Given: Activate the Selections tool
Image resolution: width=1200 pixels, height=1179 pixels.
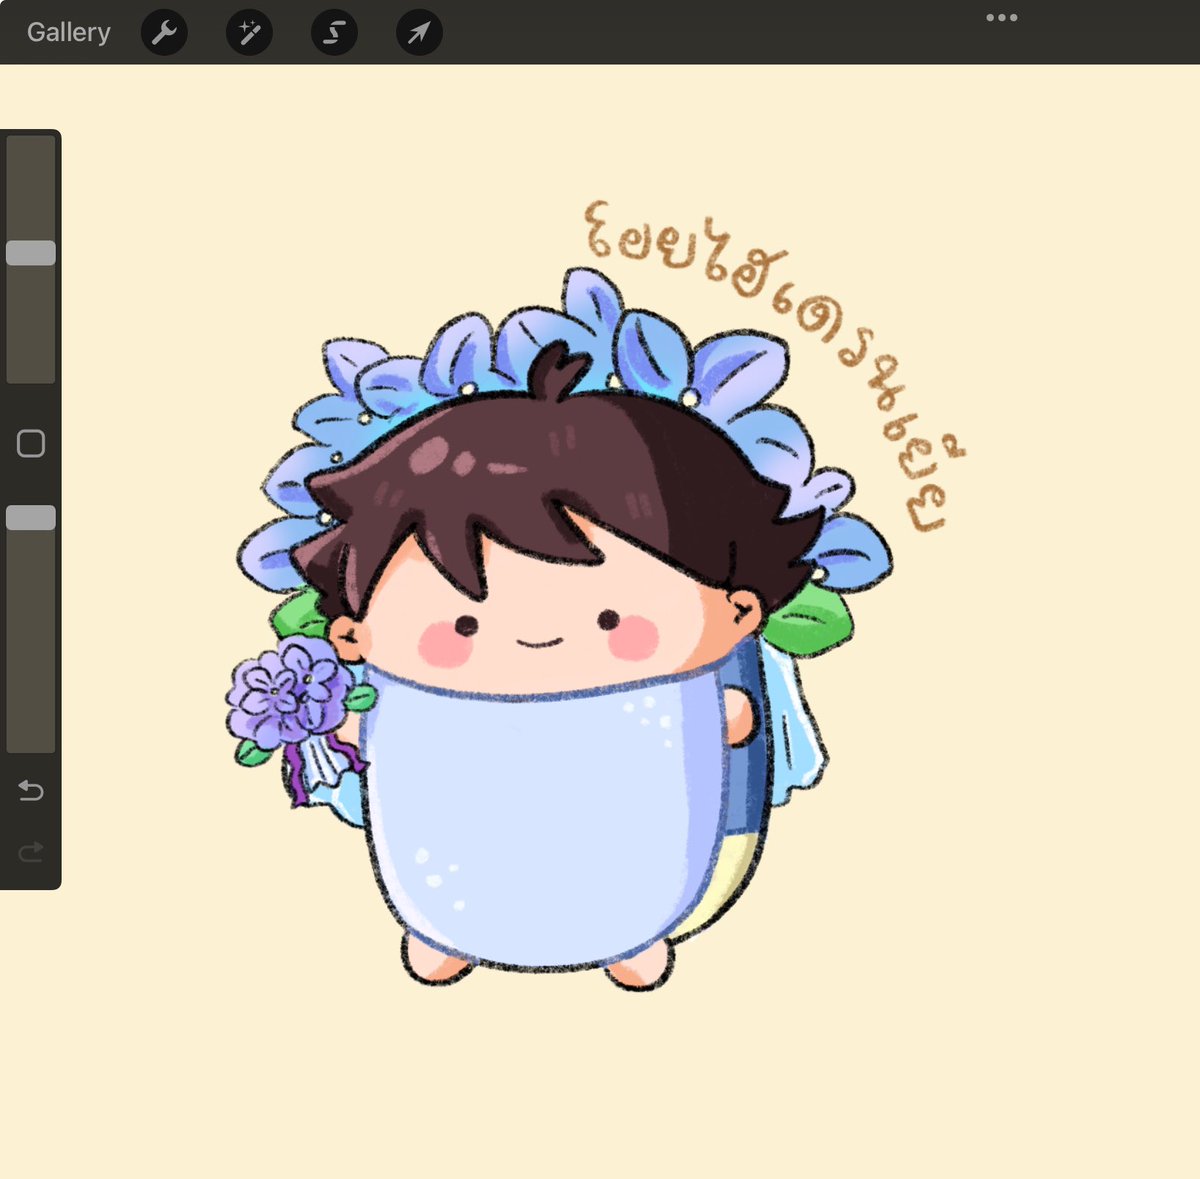Looking at the screenshot, I should 334,31.
